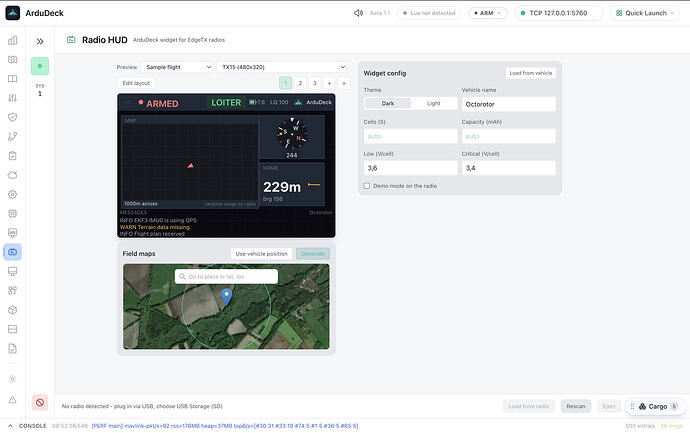Click Load from vehicle button
The width and height of the screenshot is (690, 433).
[530, 73]
